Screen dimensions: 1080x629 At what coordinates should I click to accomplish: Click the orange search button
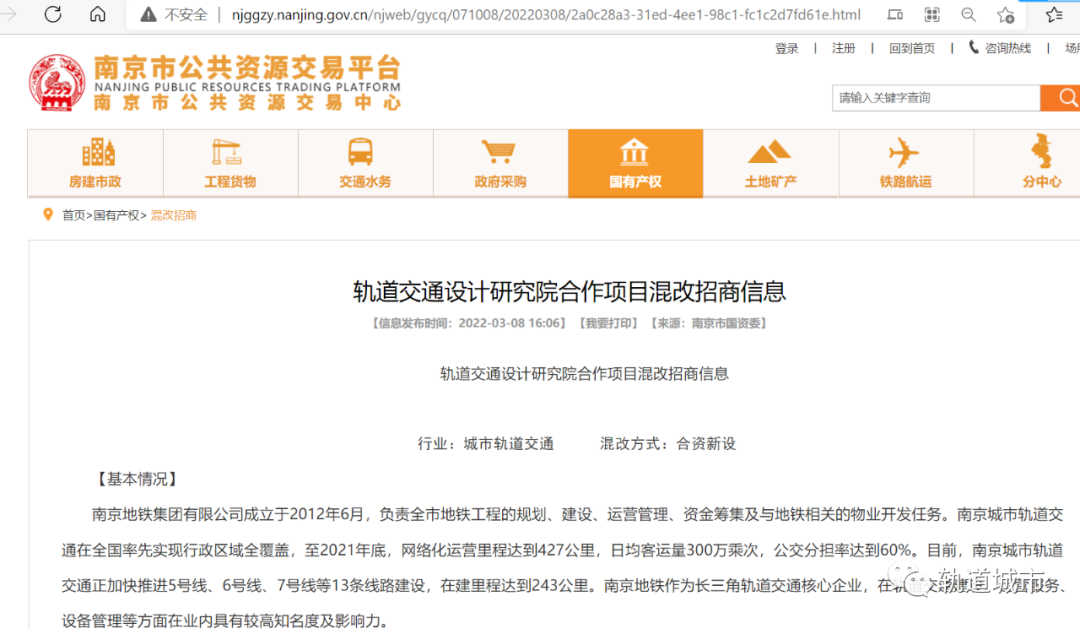coord(1061,98)
